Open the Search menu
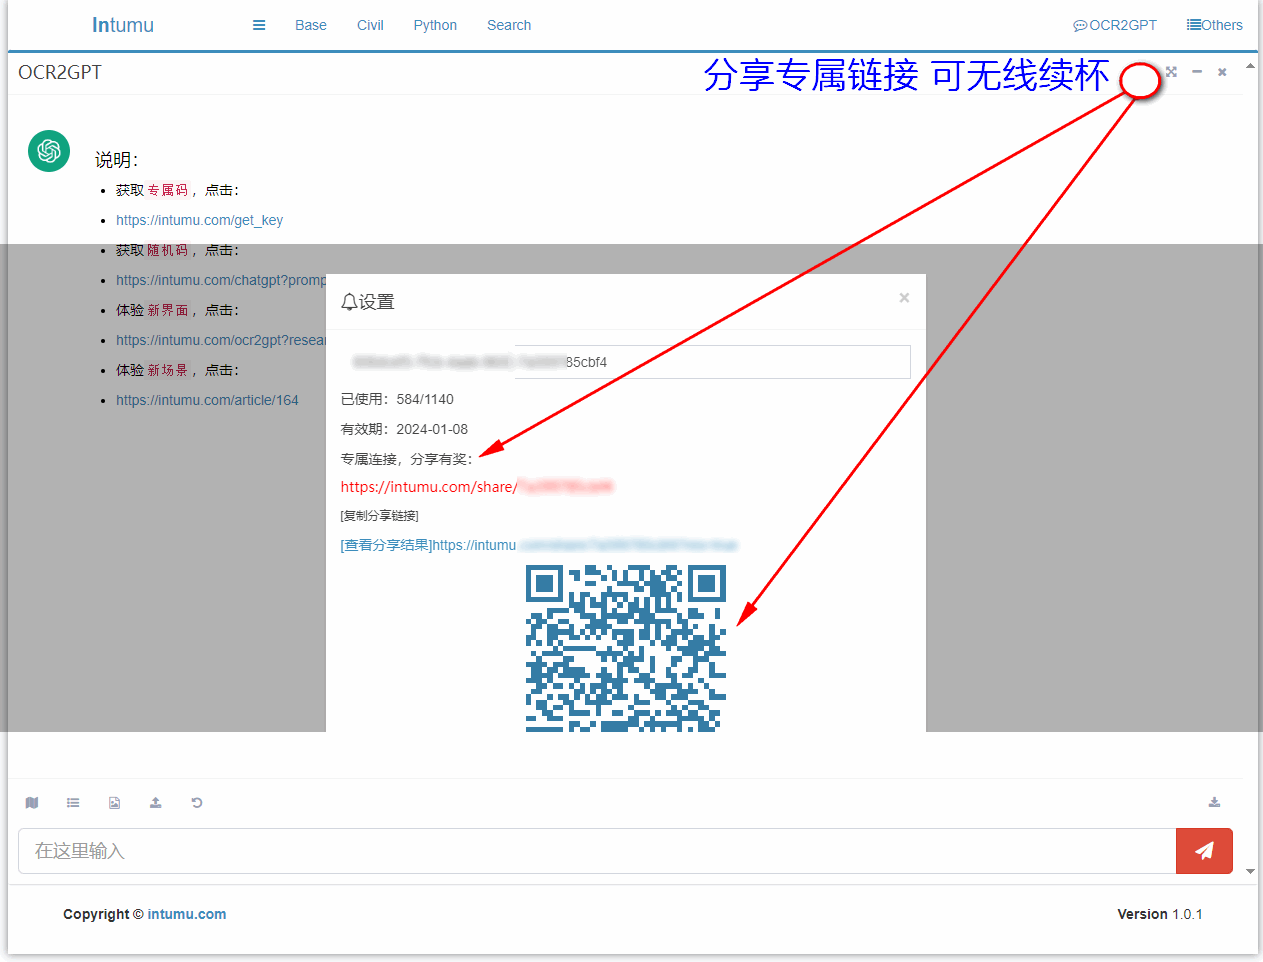This screenshot has width=1263, height=962. click(509, 25)
